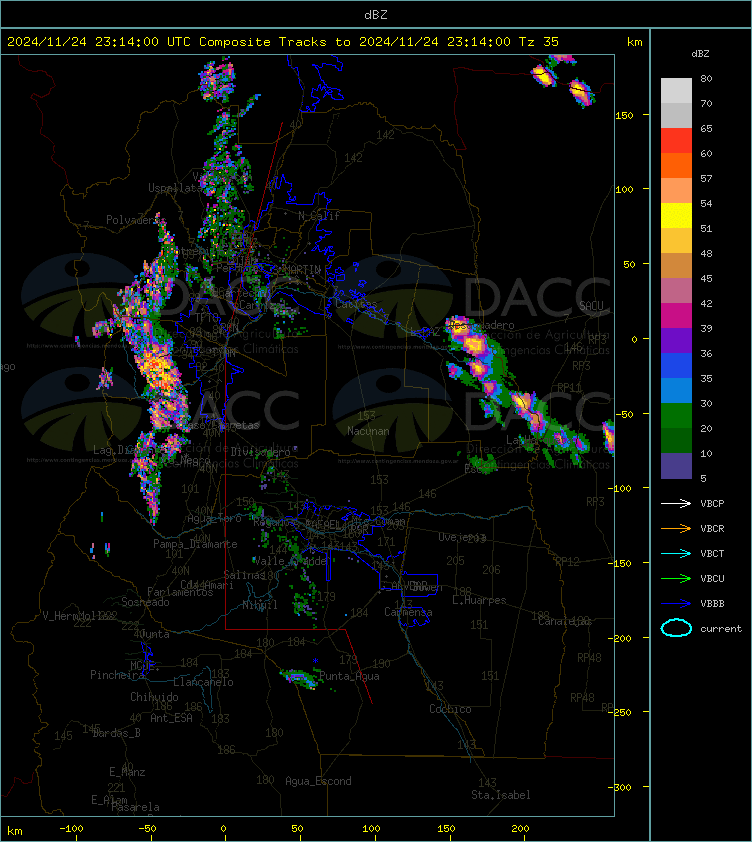This screenshot has width=752, height=842.
Task: Click the 'VBCT' legend label
Action: click(x=712, y=554)
